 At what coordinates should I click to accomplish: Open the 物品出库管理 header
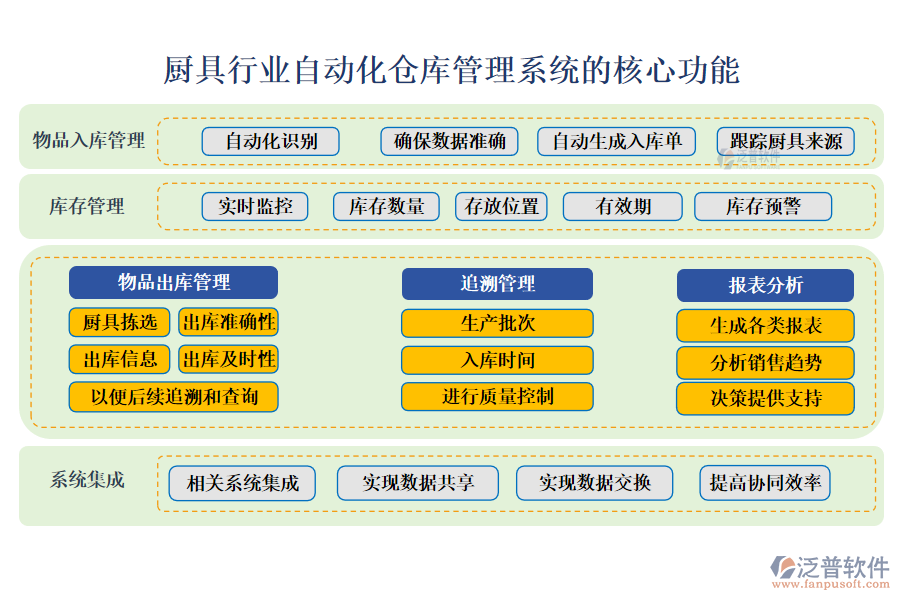[173, 282]
